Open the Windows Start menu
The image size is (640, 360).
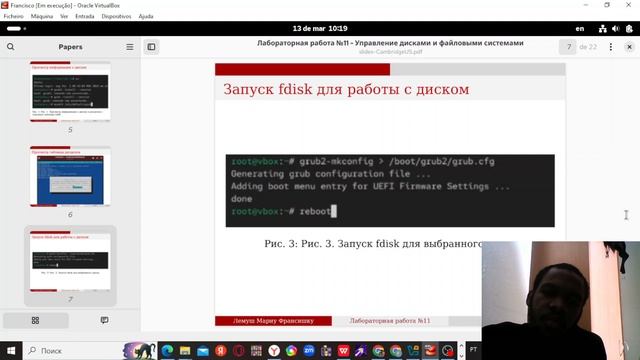pyautogui.click(x=11, y=351)
